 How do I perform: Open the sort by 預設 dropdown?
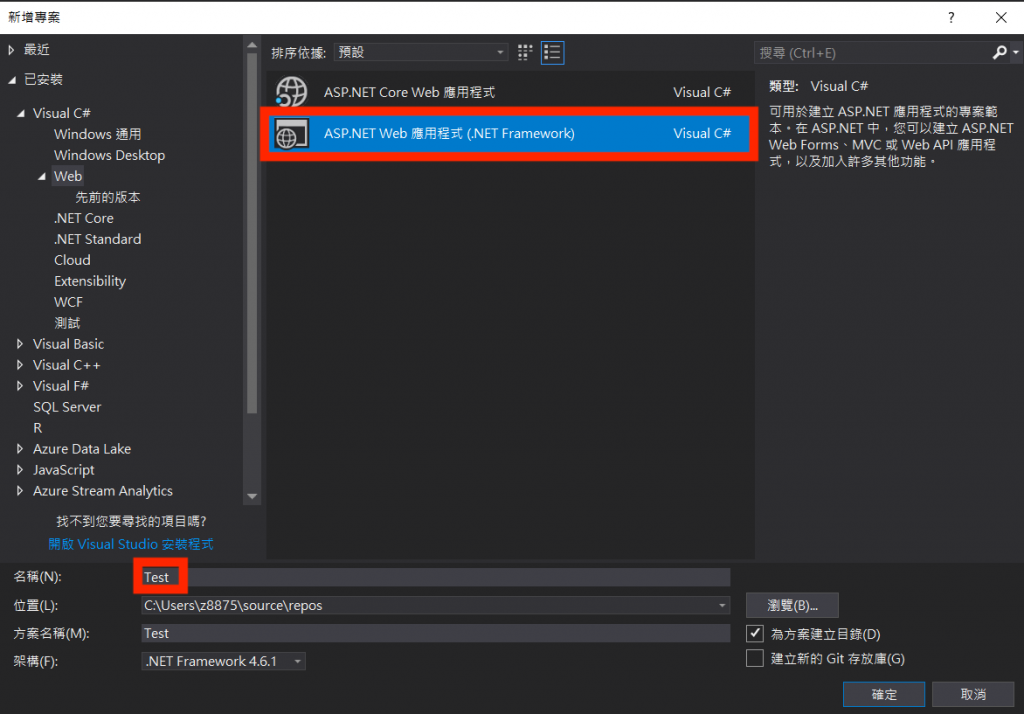(x=421, y=52)
